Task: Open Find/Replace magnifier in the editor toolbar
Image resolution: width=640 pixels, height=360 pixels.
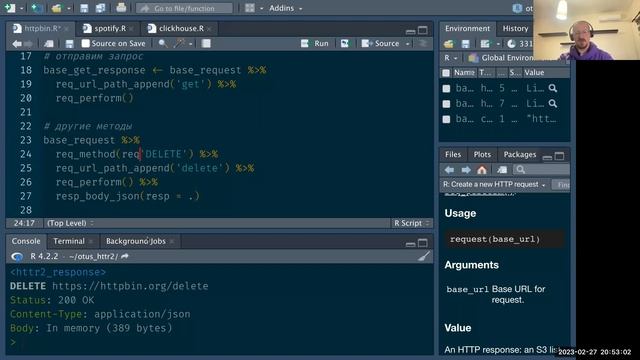Action: (162, 43)
